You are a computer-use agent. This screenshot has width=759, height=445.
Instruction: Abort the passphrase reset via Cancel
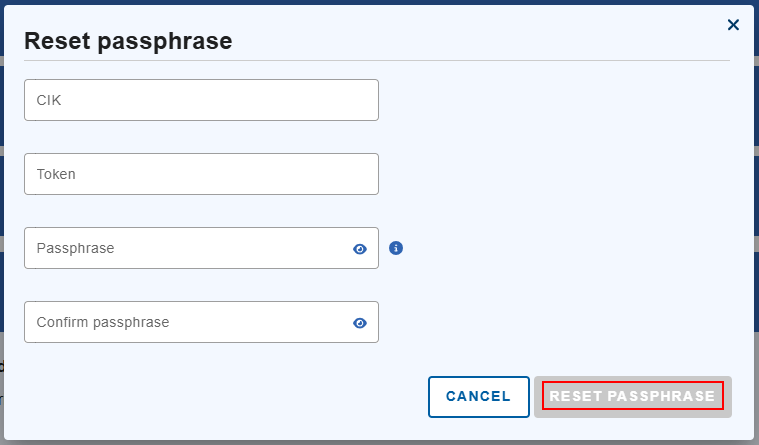coord(478,396)
